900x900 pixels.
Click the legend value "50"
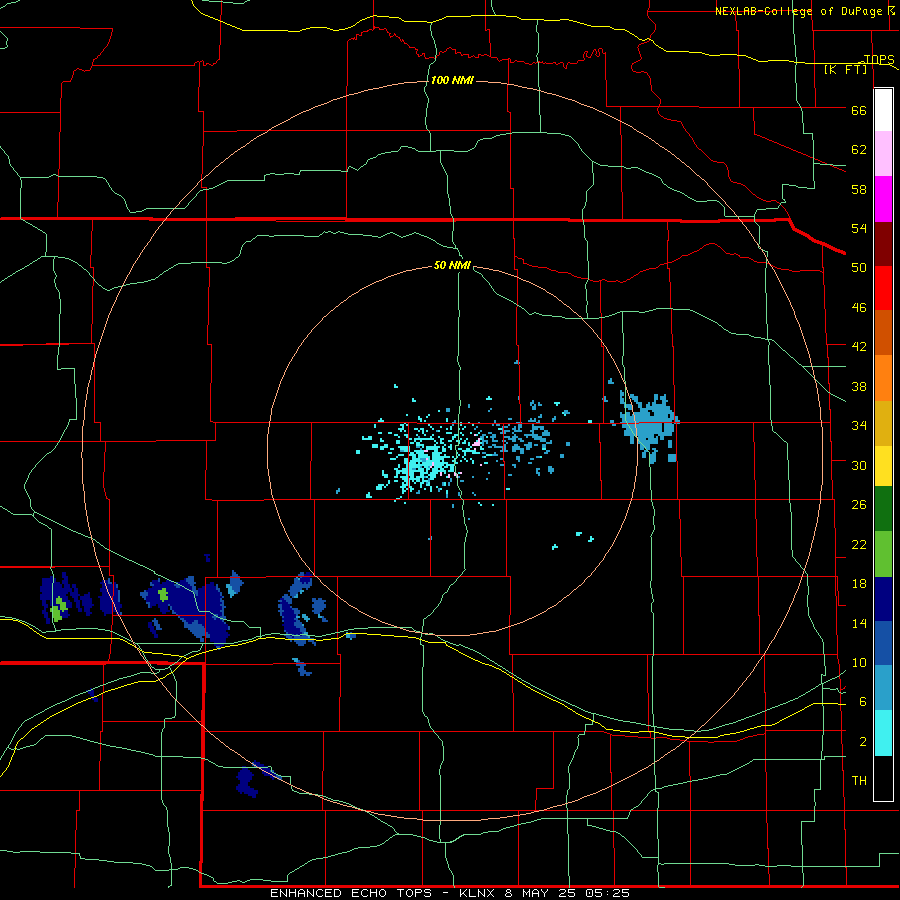click(859, 268)
